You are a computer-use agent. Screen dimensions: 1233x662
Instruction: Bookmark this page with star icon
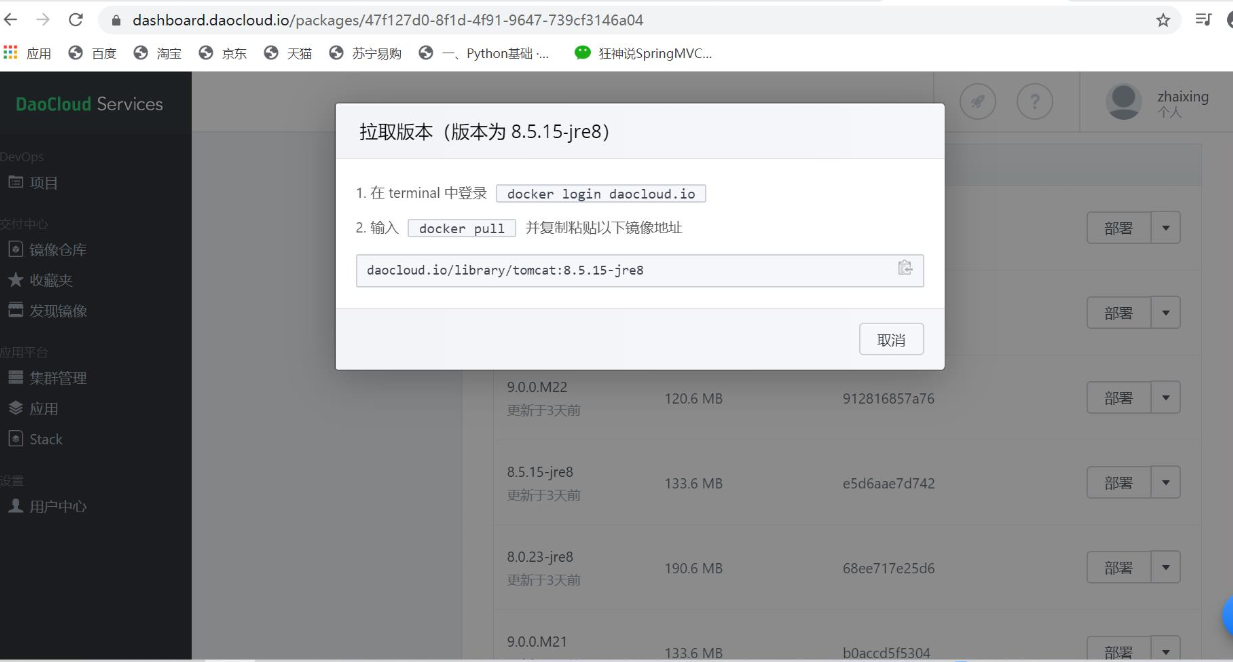click(1163, 20)
